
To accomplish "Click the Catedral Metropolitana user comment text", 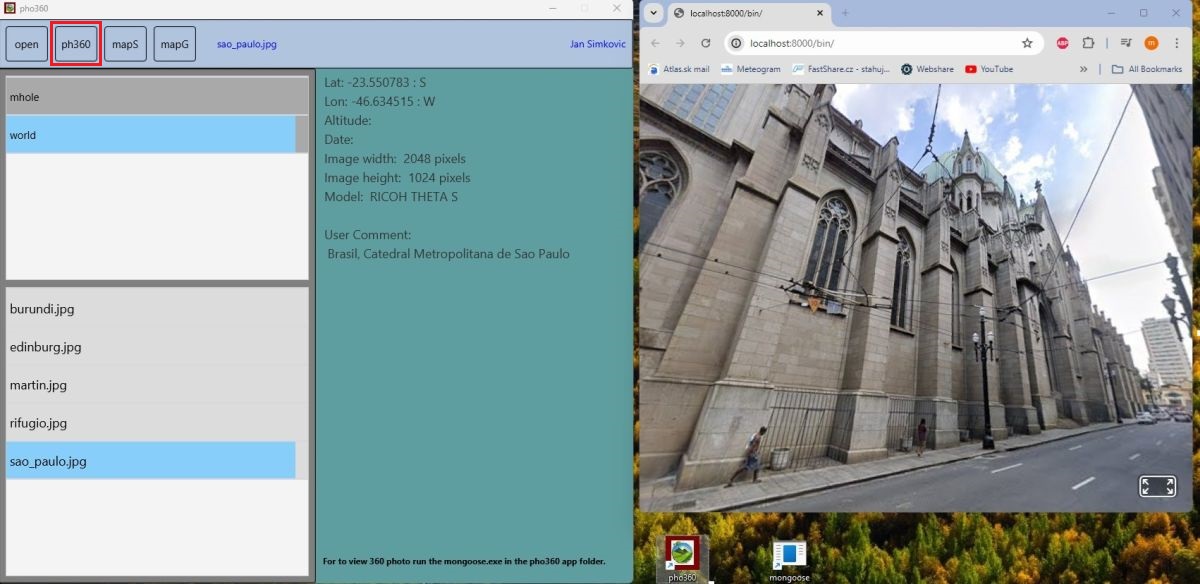I will point(449,254).
